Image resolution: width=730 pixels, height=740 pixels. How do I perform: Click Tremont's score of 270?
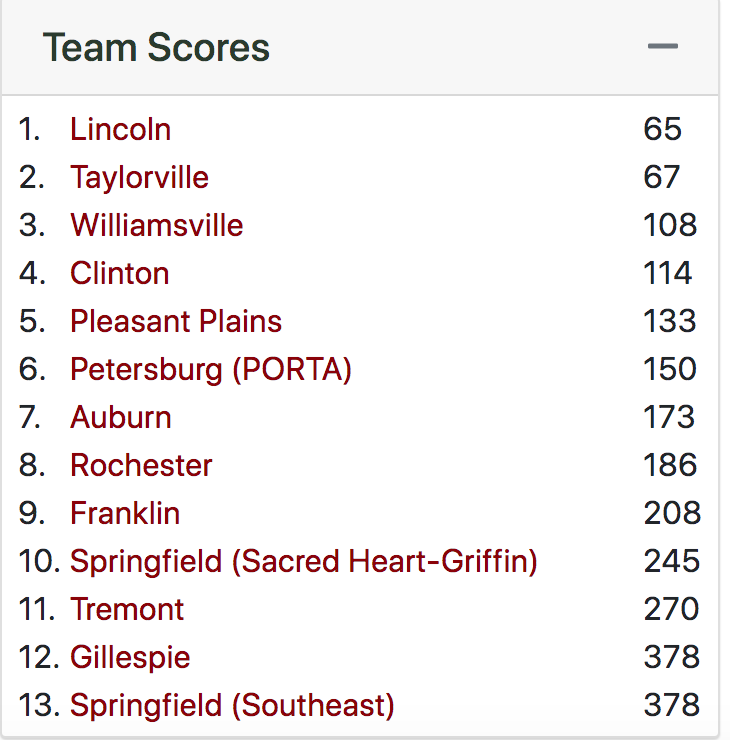[671, 609]
